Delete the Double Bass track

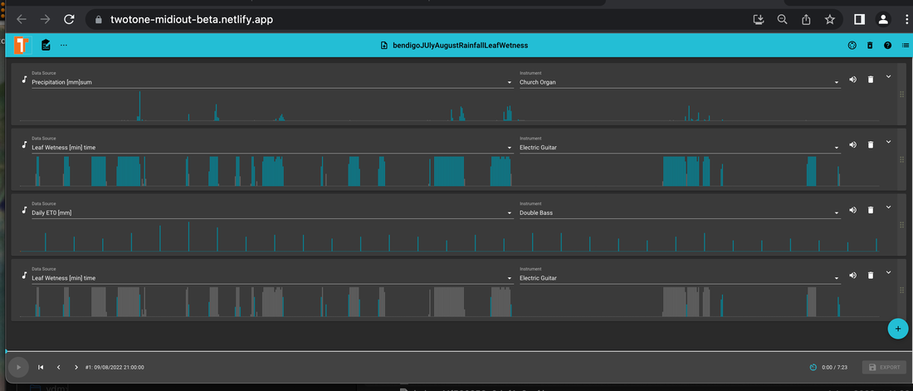pyautogui.click(x=870, y=209)
